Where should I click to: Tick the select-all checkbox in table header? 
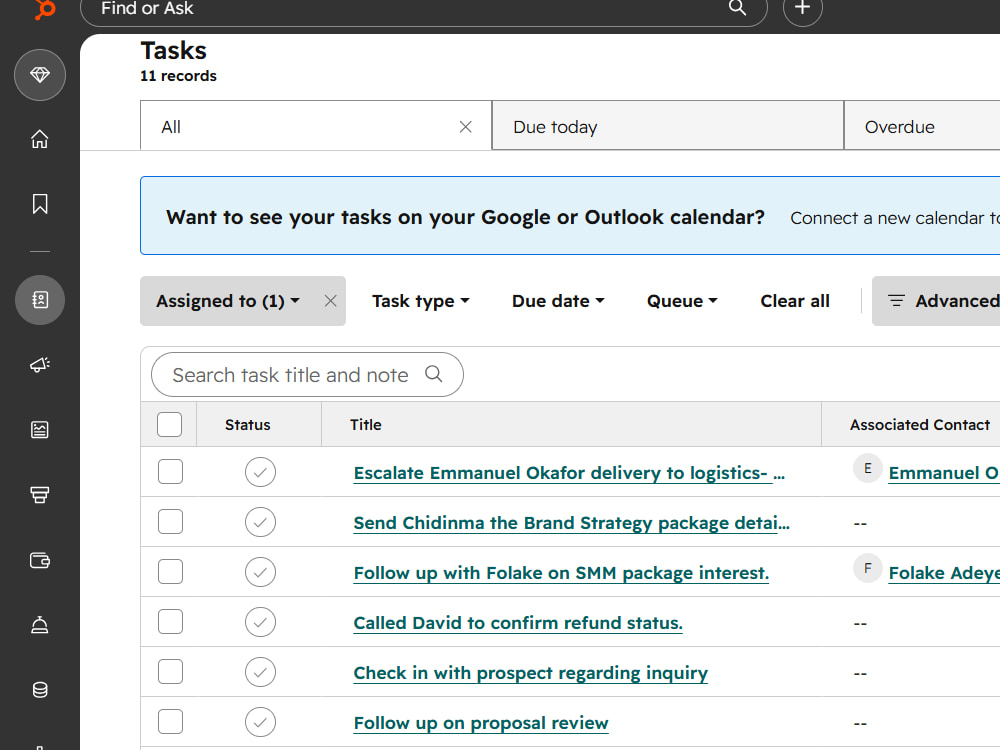coord(170,424)
